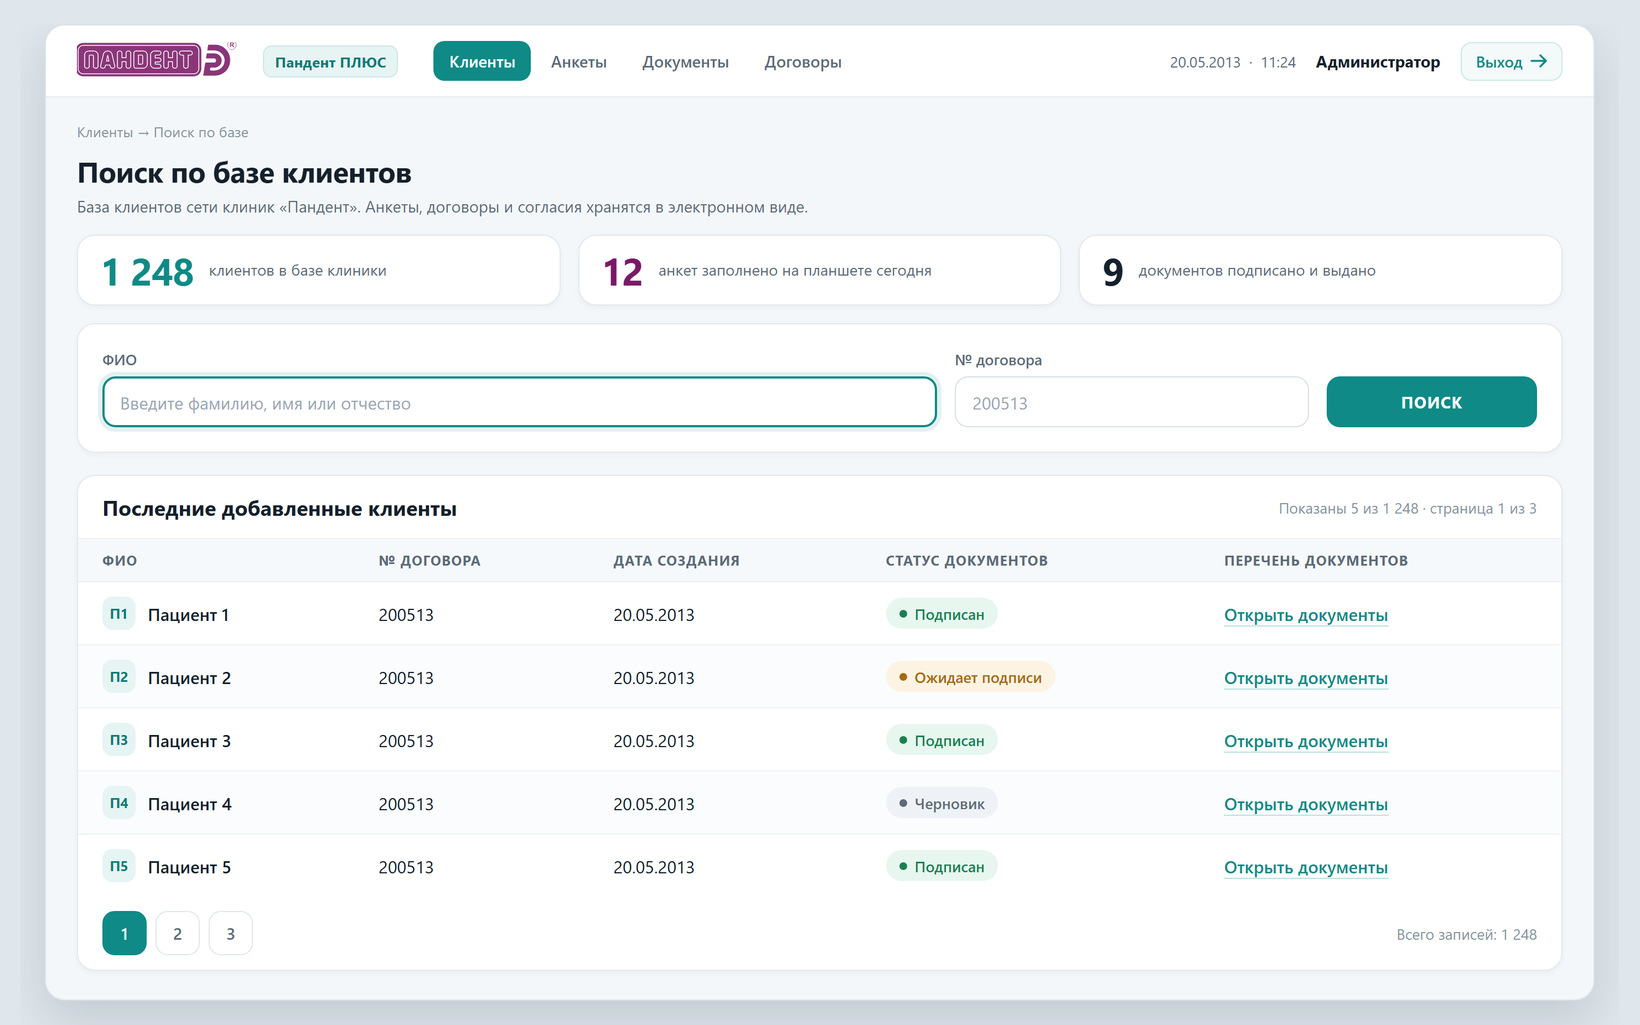Click the 9 документов stat card

pyautogui.click(x=1320, y=270)
